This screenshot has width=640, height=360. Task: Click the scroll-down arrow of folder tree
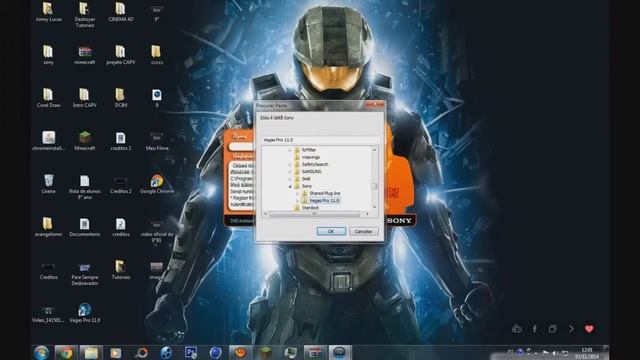tap(374, 208)
